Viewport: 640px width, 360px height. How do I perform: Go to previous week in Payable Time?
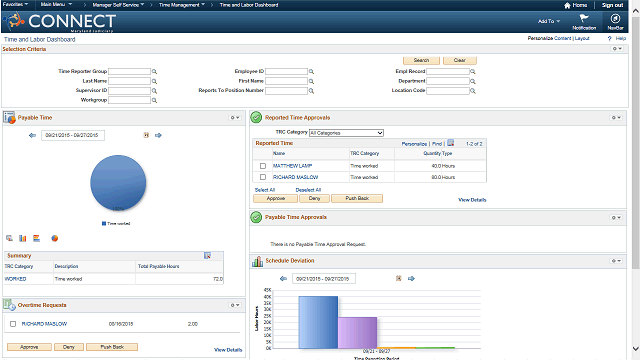point(32,135)
